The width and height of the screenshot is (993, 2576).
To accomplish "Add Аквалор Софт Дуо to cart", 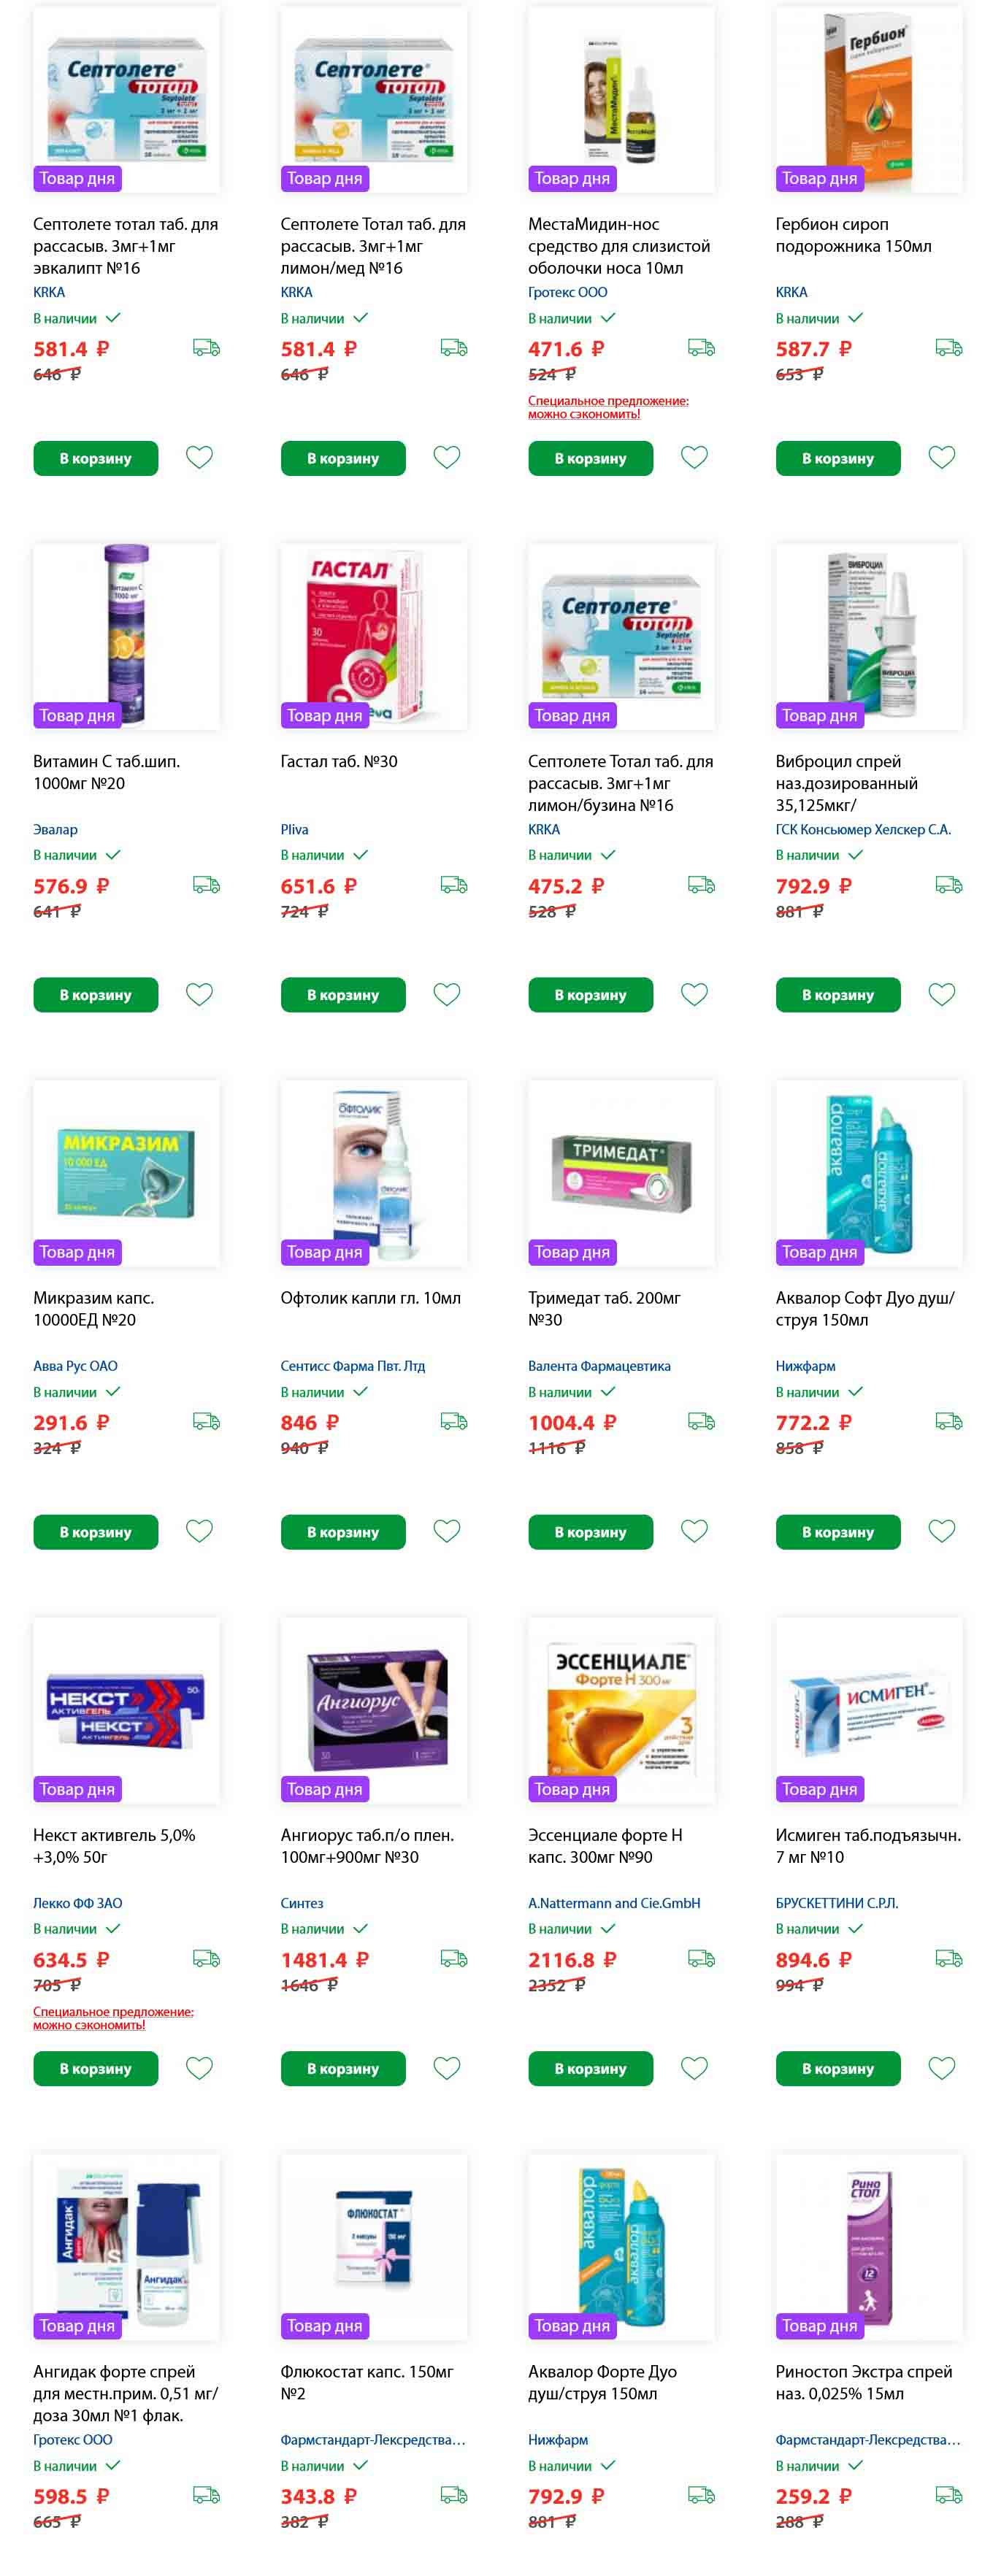I will tap(838, 1532).
